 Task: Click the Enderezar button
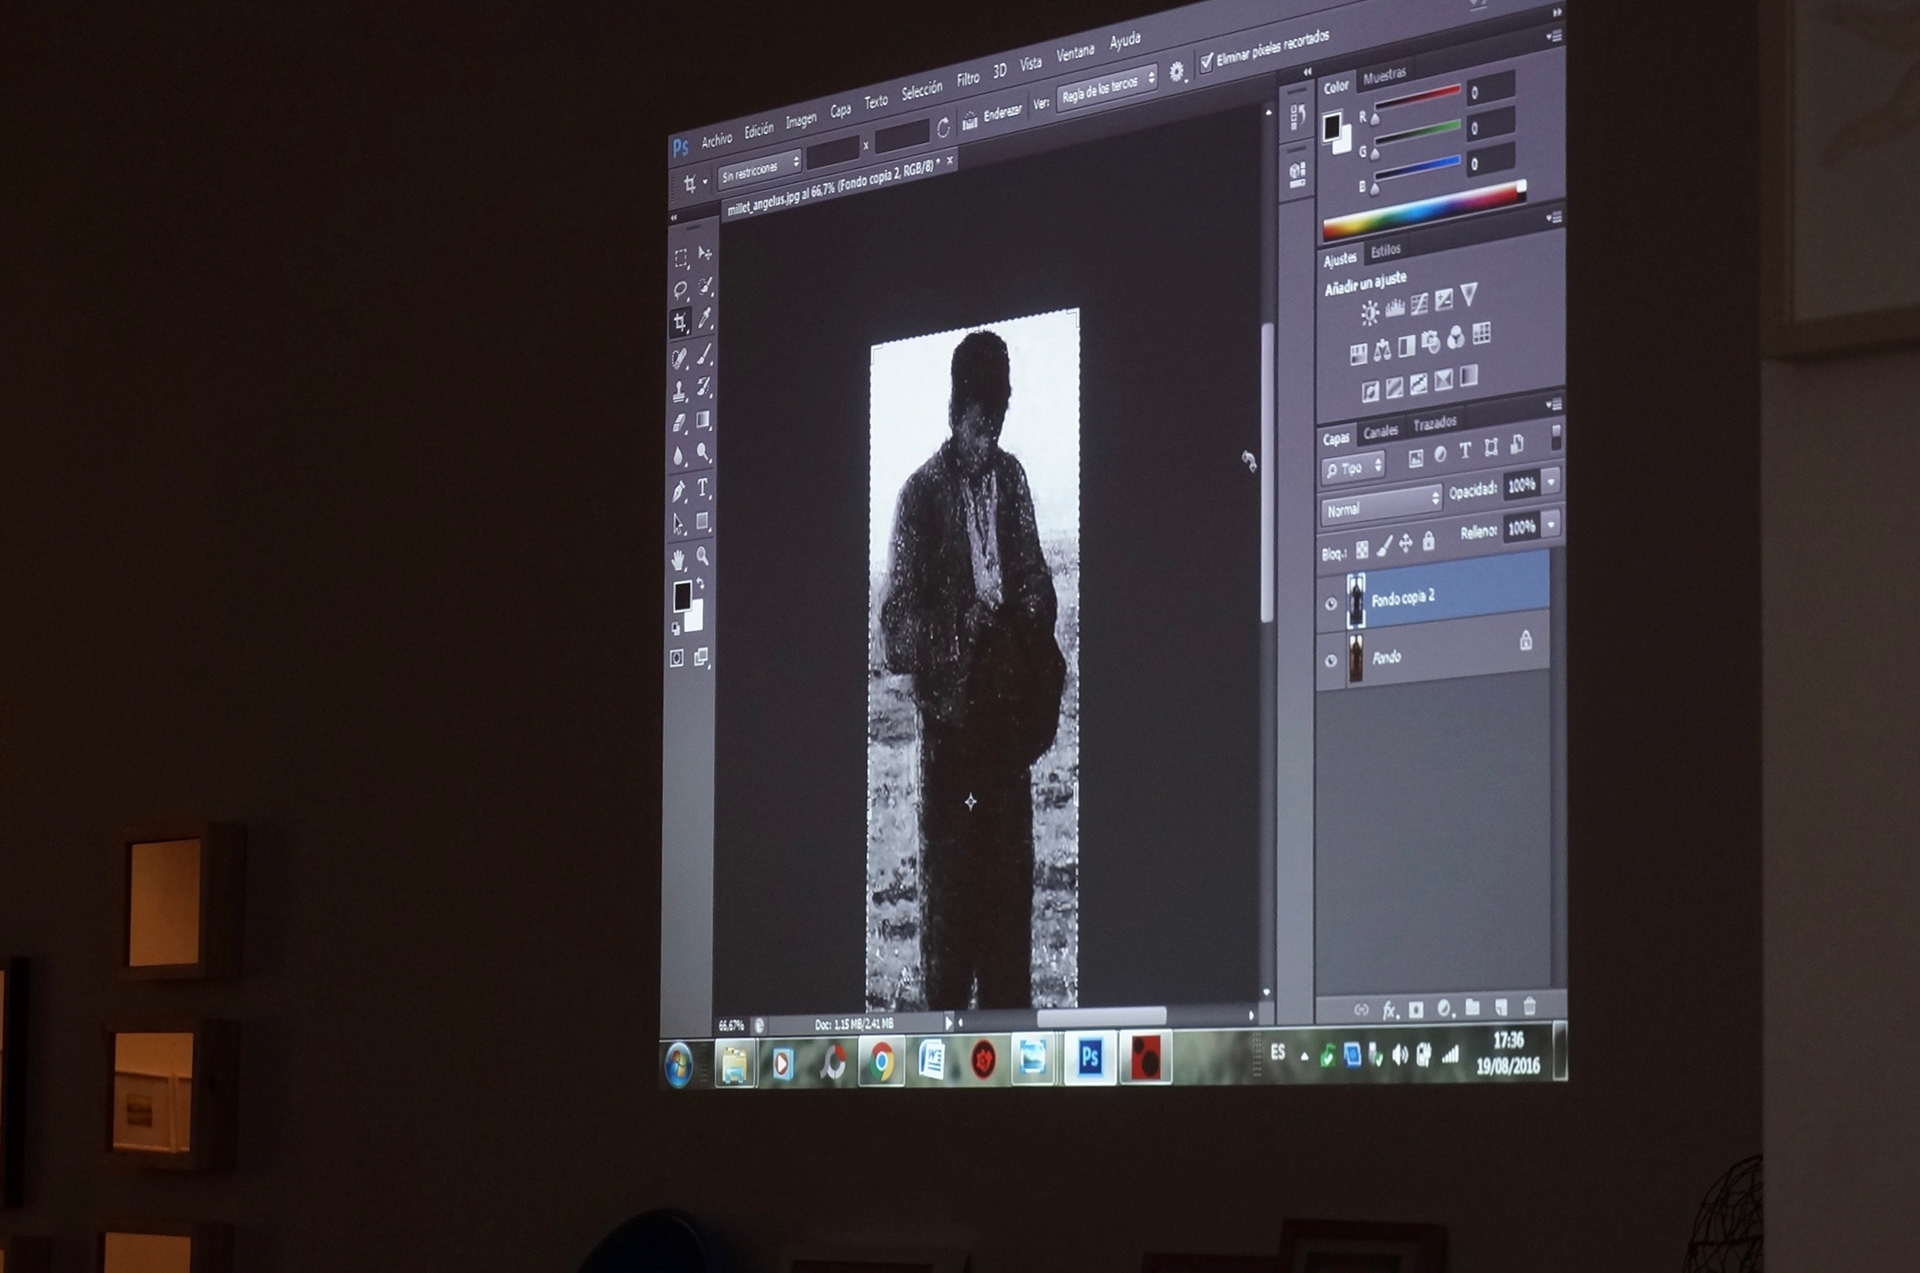pyautogui.click(x=992, y=116)
